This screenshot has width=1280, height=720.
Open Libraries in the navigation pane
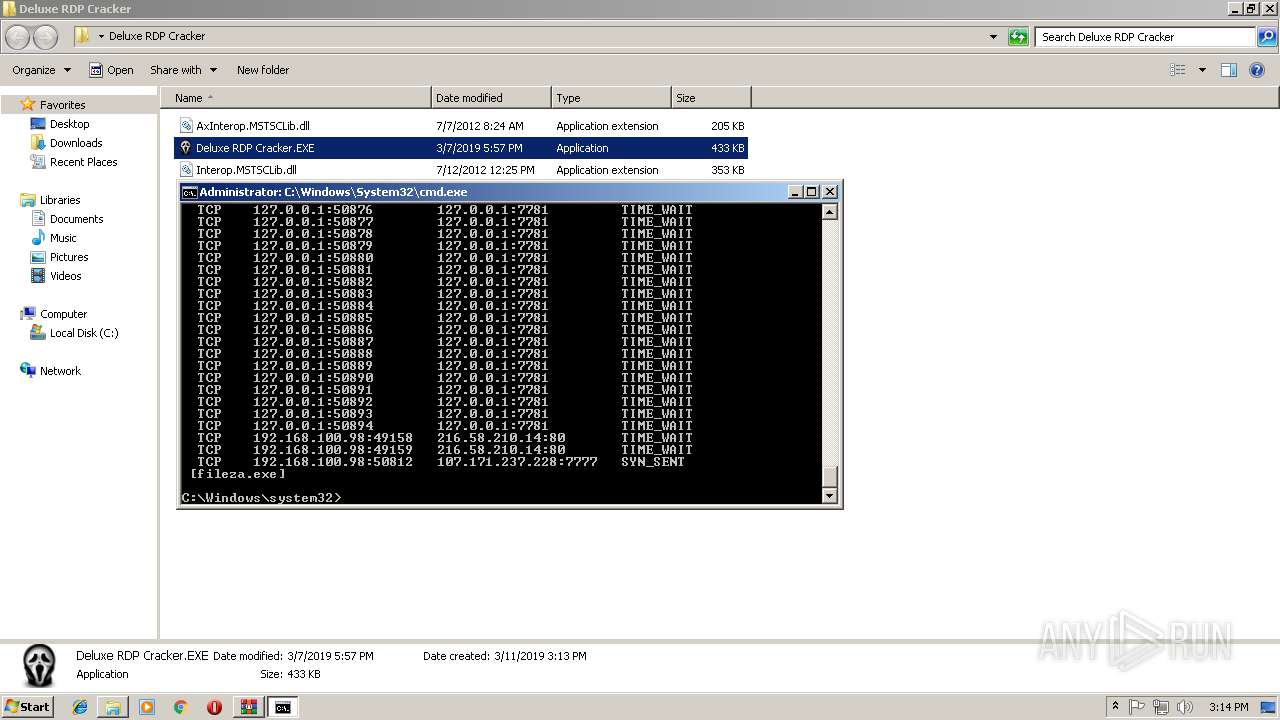click(x=60, y=200)
